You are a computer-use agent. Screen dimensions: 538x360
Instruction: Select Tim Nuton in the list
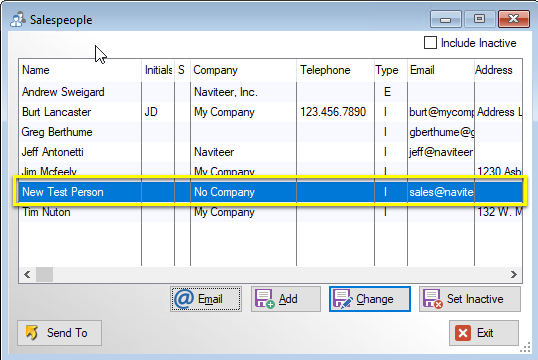270,212
